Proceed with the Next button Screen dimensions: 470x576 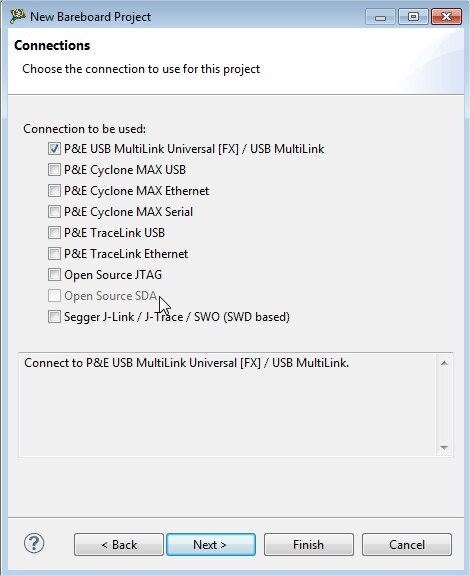click(211, 544)
